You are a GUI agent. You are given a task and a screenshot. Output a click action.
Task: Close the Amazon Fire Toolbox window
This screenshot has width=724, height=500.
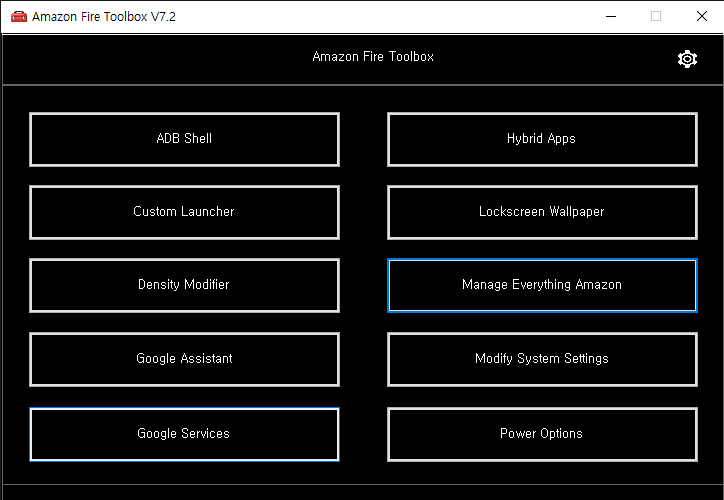(x=702, y=17)
